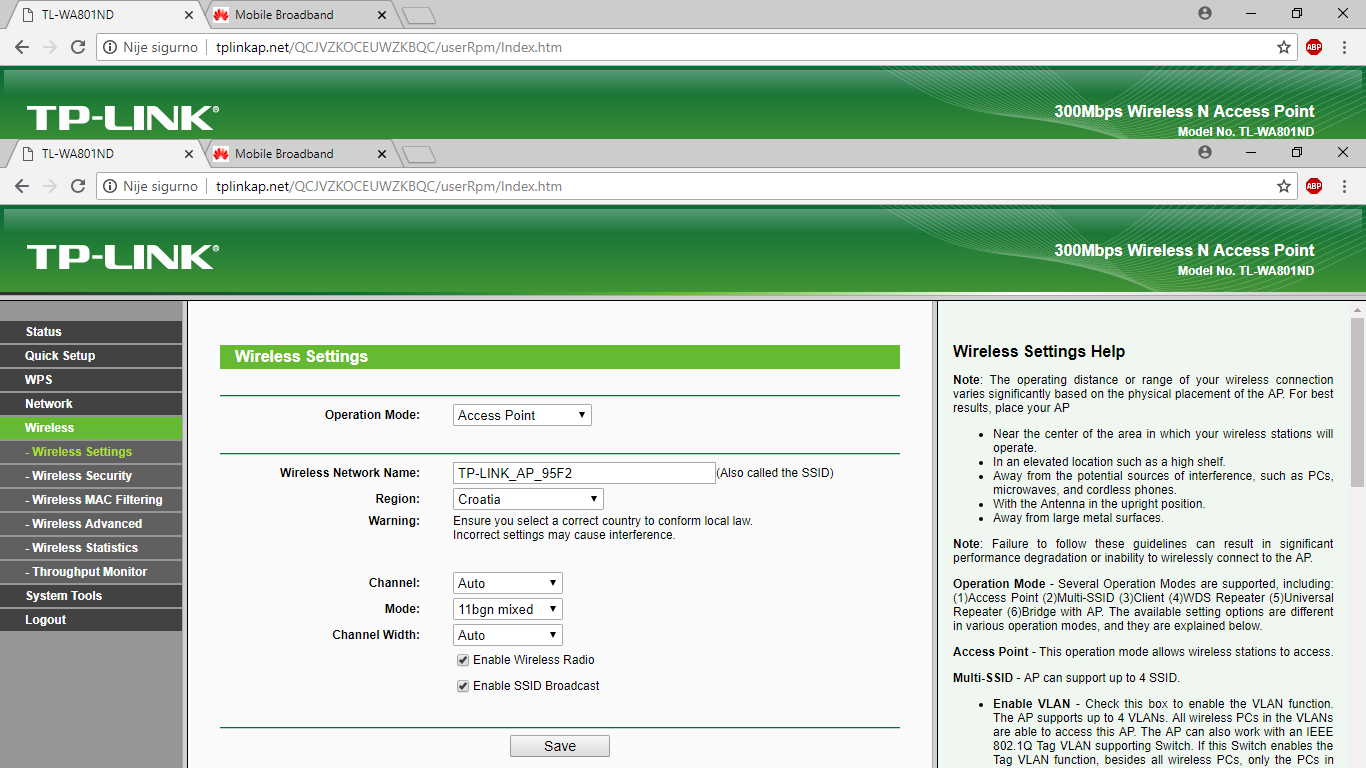Close the TL-WA801ND tab in upper tab strip

(x=189, y=15)
